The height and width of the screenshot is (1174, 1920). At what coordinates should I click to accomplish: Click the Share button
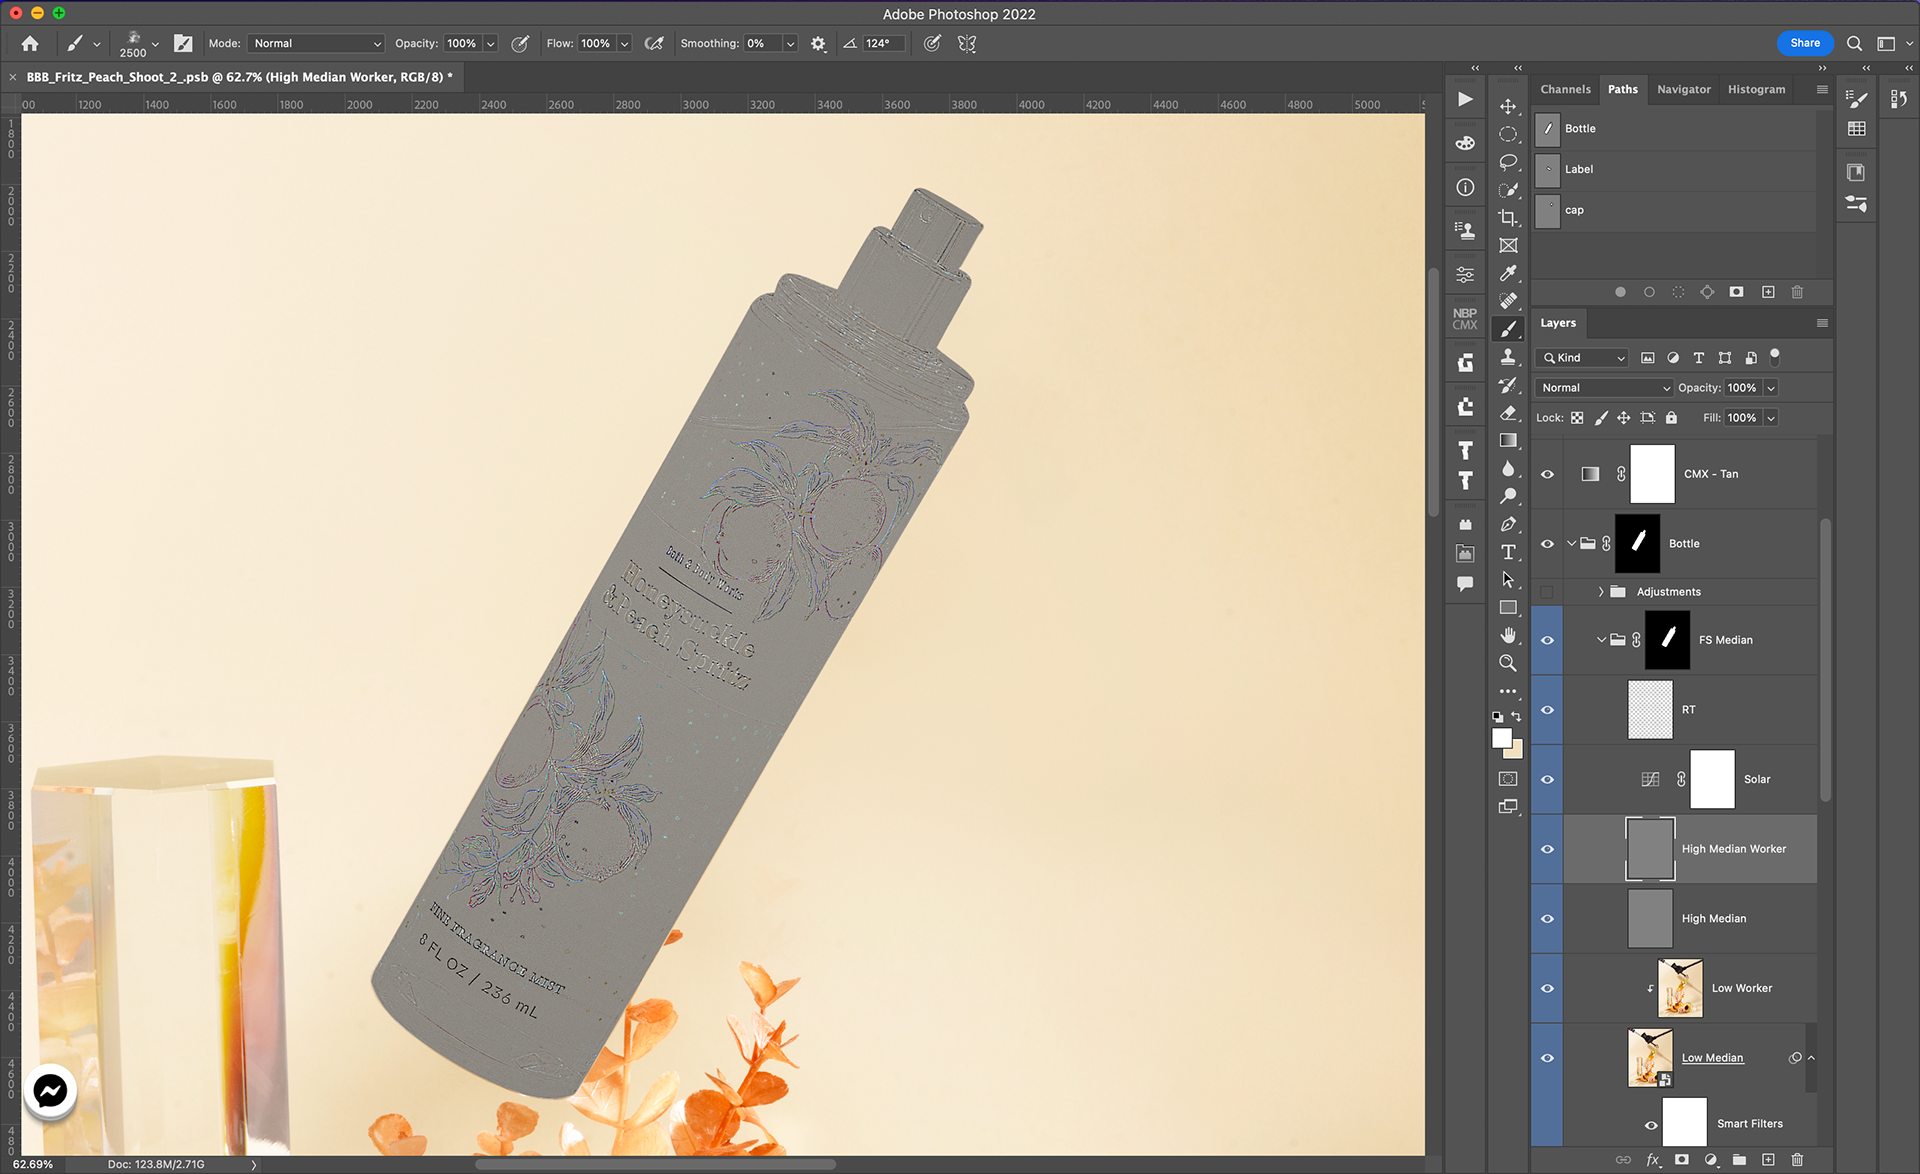1804,43
